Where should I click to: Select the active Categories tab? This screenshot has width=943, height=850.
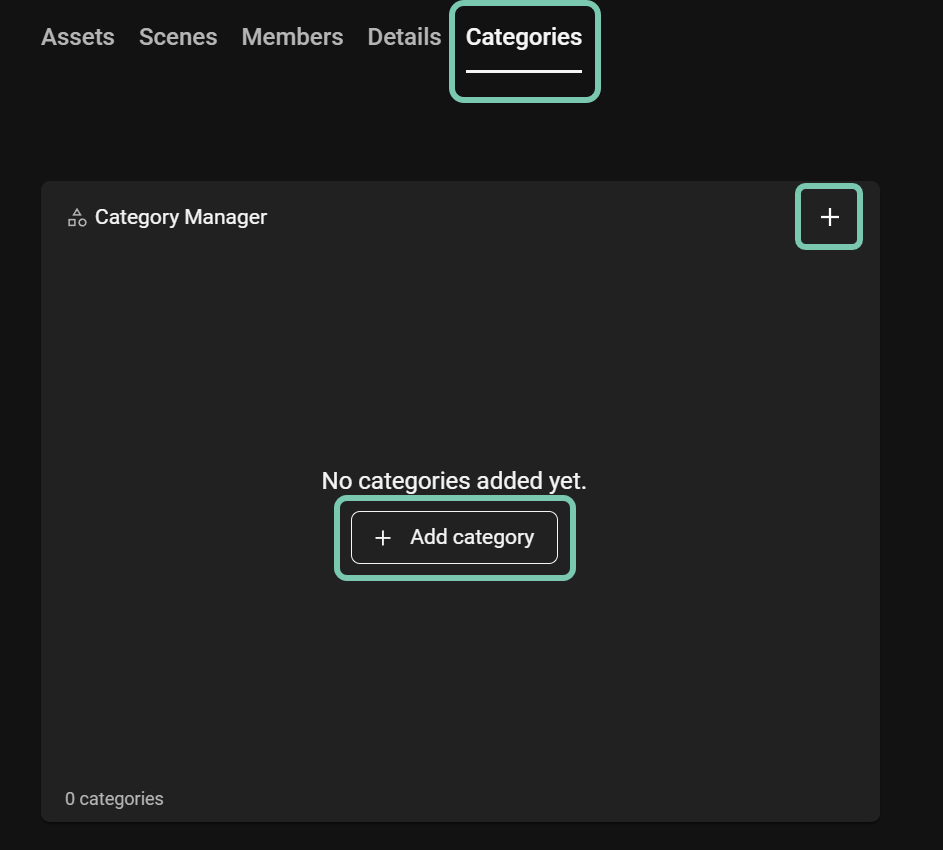pos(523,37)
